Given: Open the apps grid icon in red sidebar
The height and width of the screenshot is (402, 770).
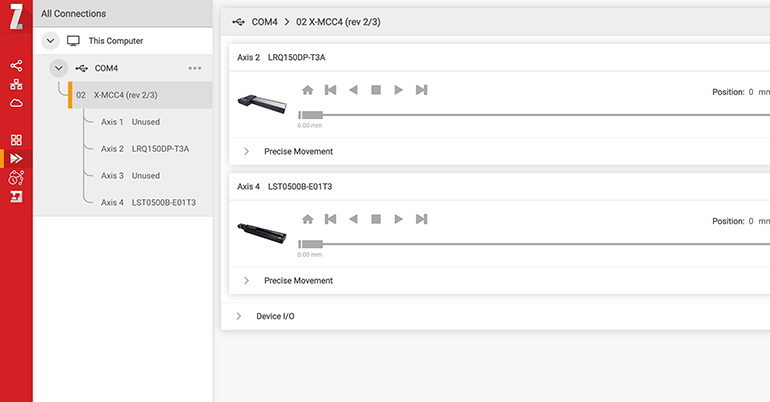Looking at the screenshot, I should pyautogui.click(x=16, y=140).
